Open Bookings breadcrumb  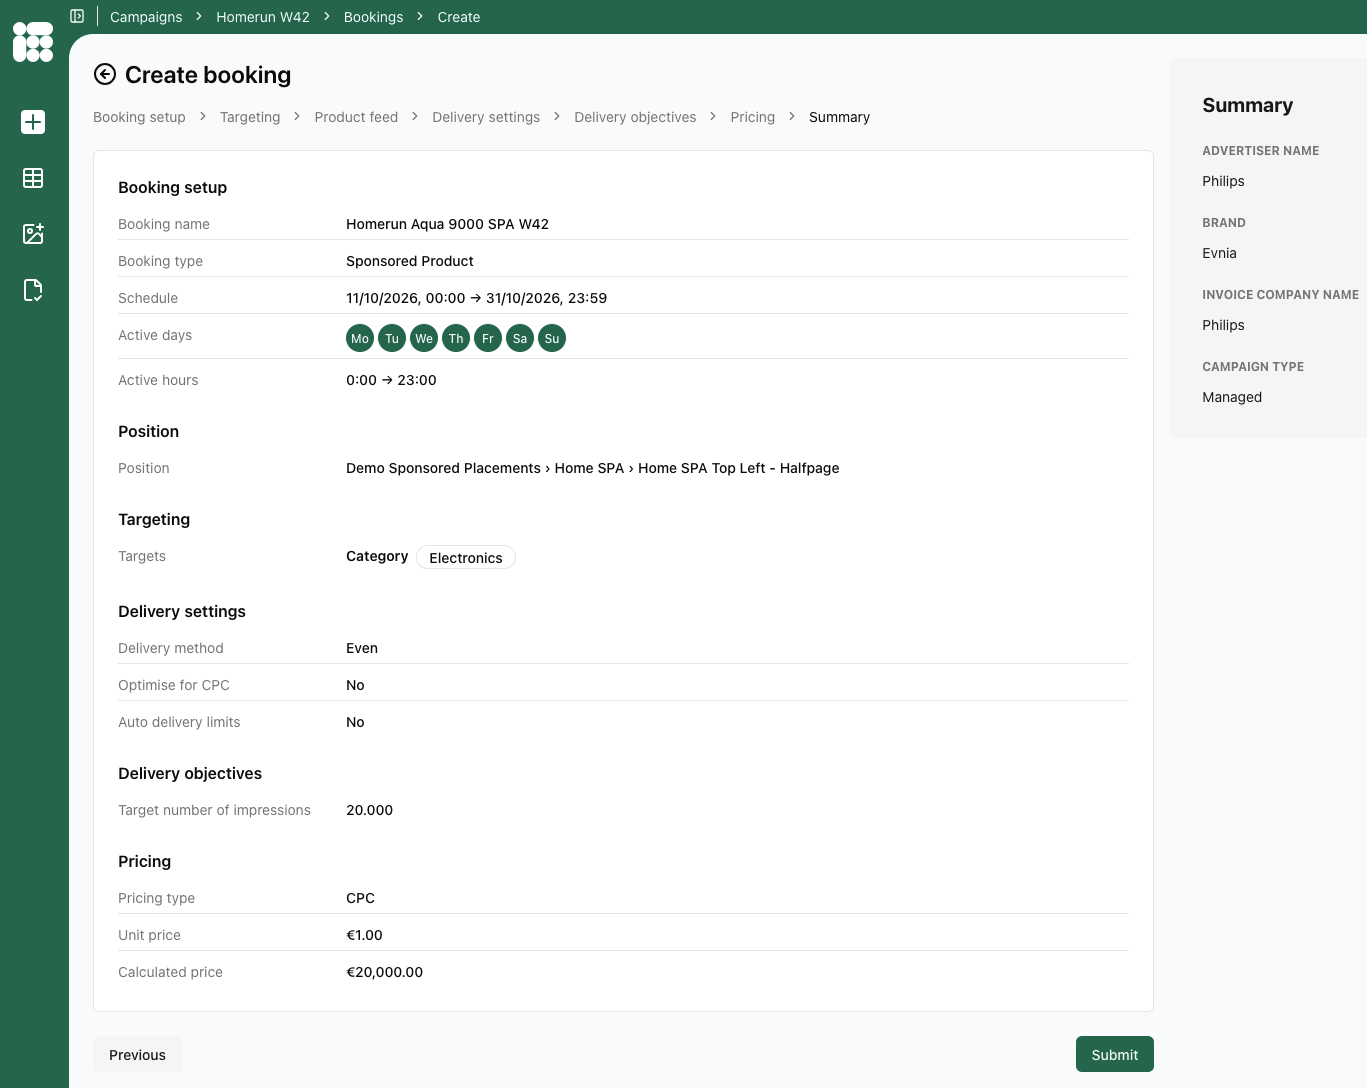373,17
